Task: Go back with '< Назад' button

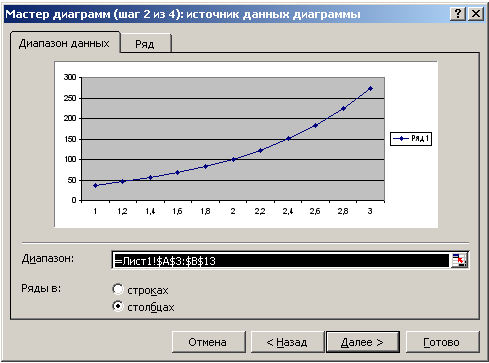Action: [287, 342]
